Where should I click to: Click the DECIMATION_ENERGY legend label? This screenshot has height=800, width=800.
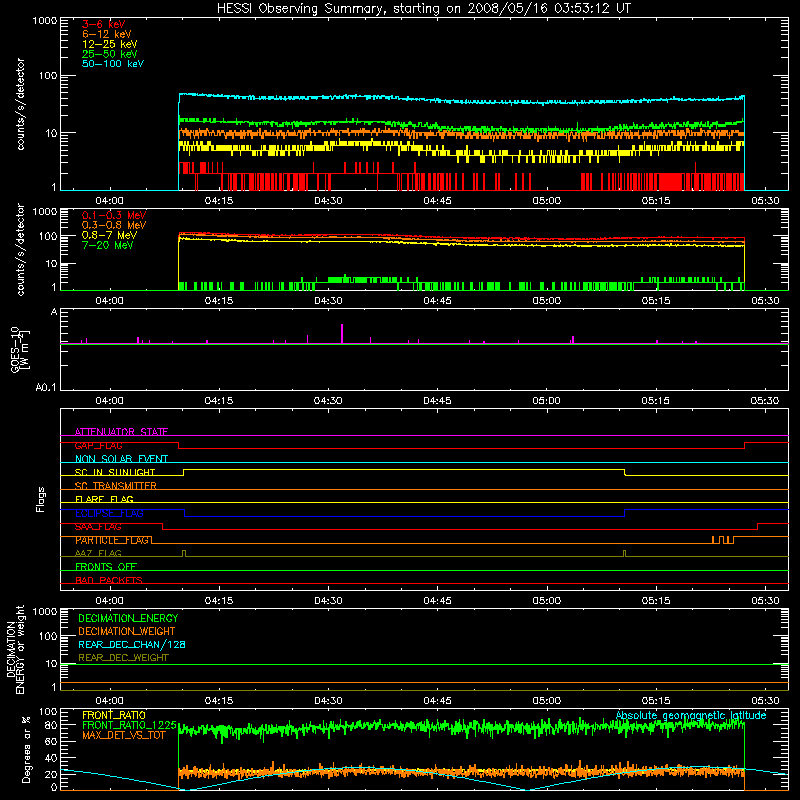128,618
